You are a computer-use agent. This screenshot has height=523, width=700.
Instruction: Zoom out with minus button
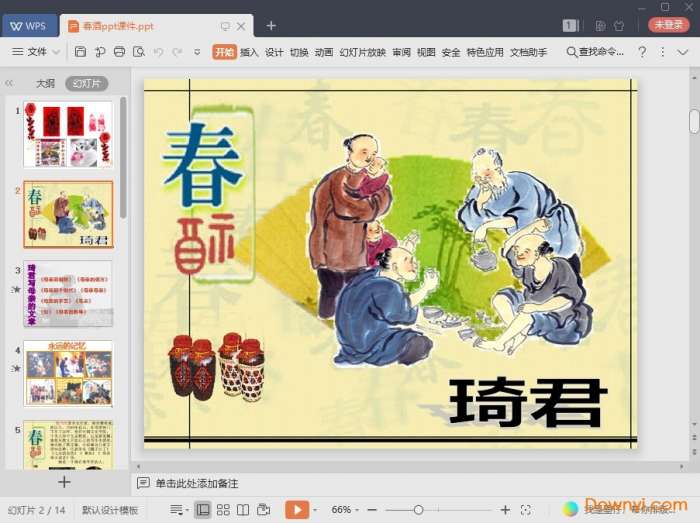point(372,510)
